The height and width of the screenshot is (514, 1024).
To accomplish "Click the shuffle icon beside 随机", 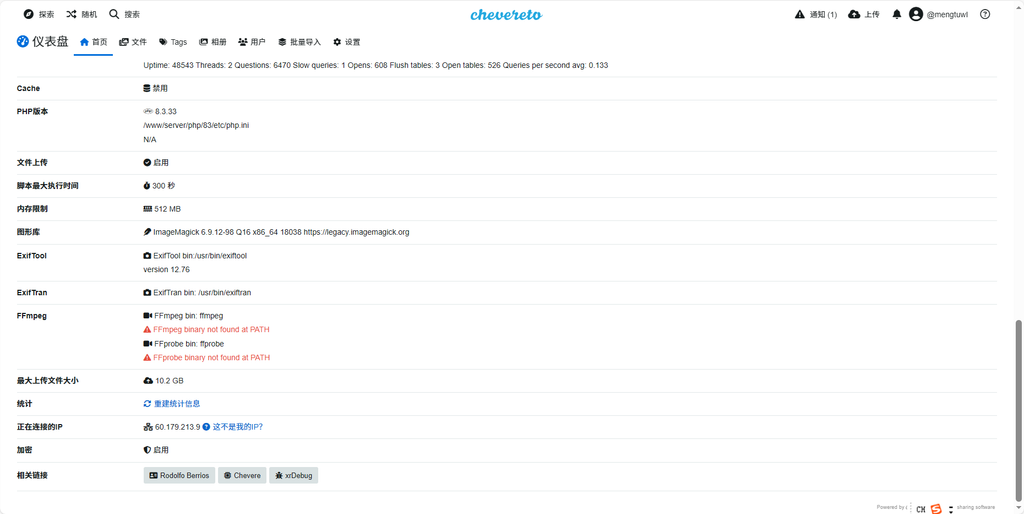I will click(71, 14).
